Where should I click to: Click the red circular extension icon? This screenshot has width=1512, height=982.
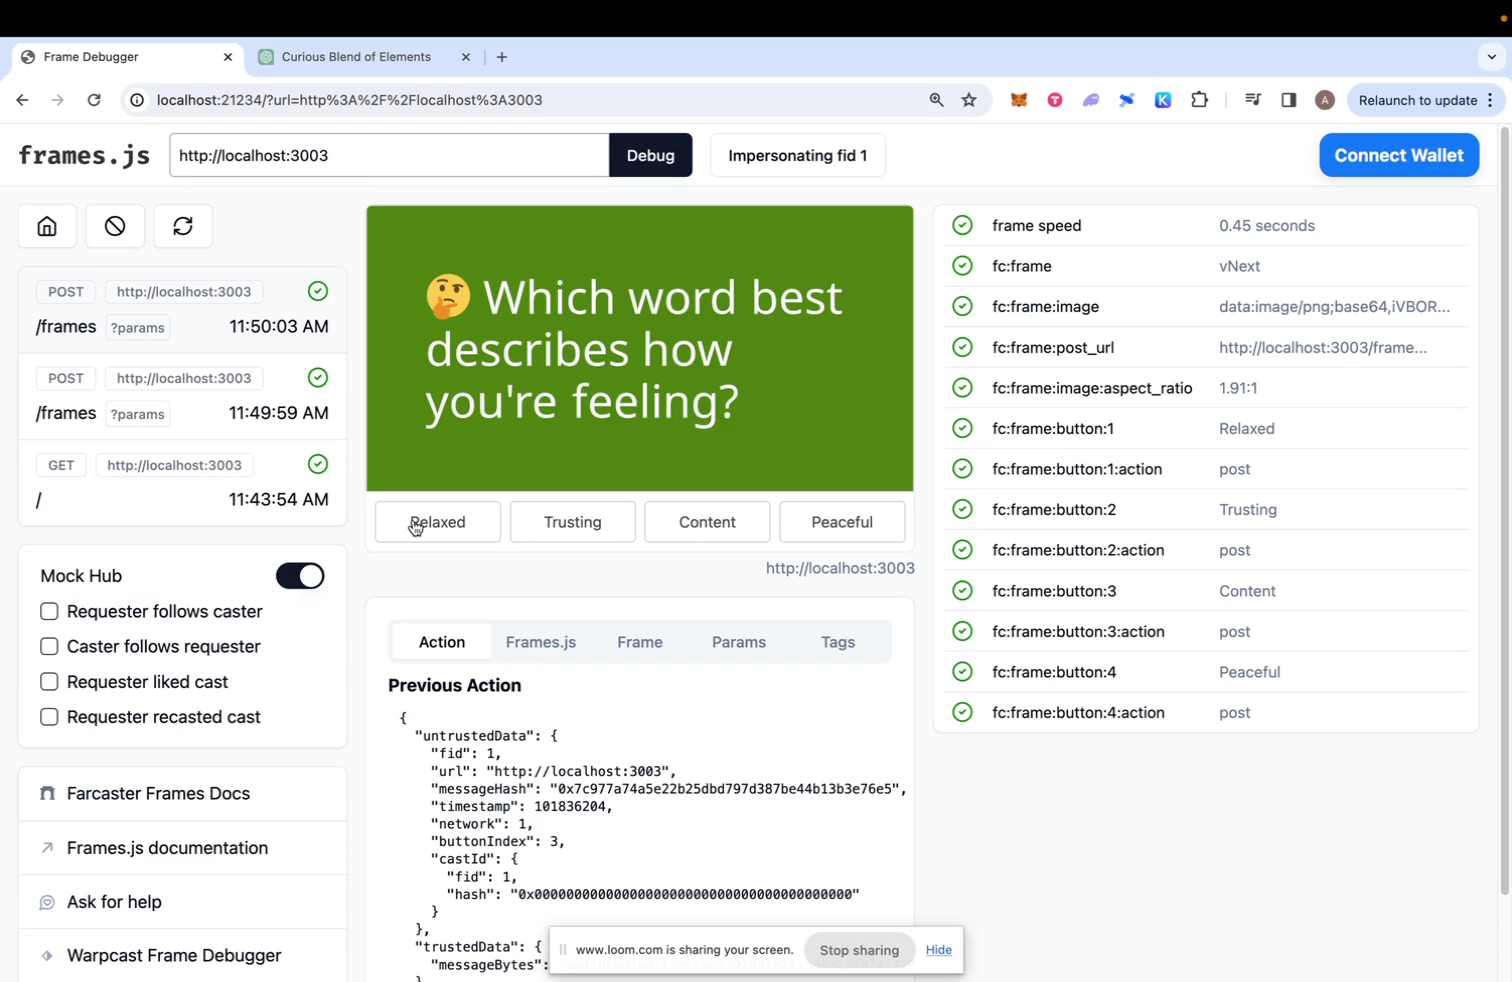click(x=1055, y=100)
